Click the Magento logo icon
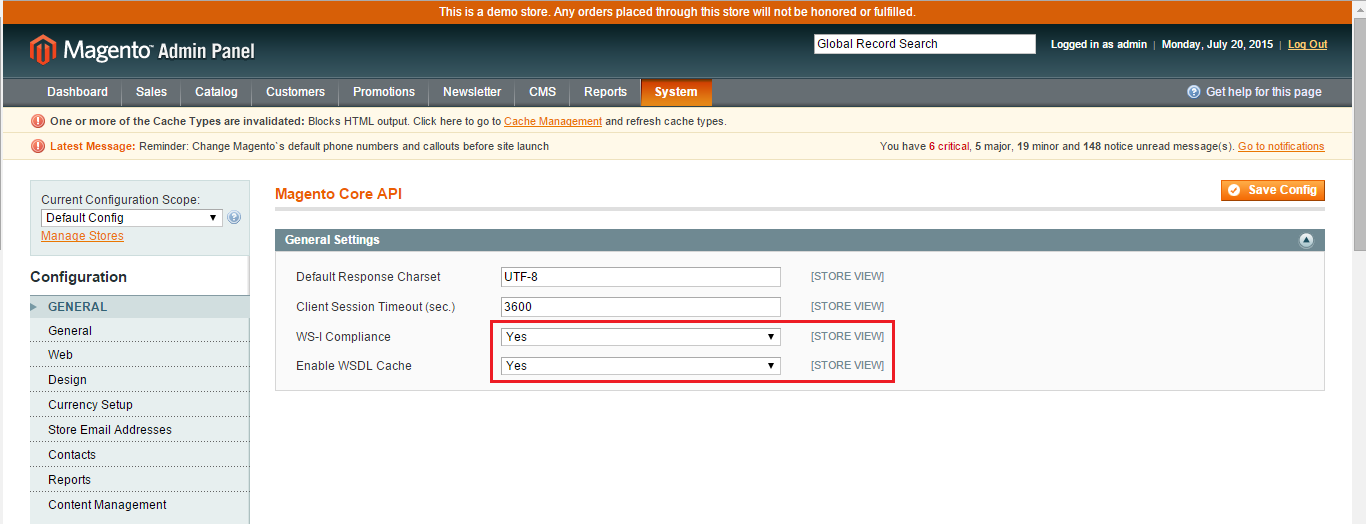This screenshot has height=524, width=1366. coord(43,50)
